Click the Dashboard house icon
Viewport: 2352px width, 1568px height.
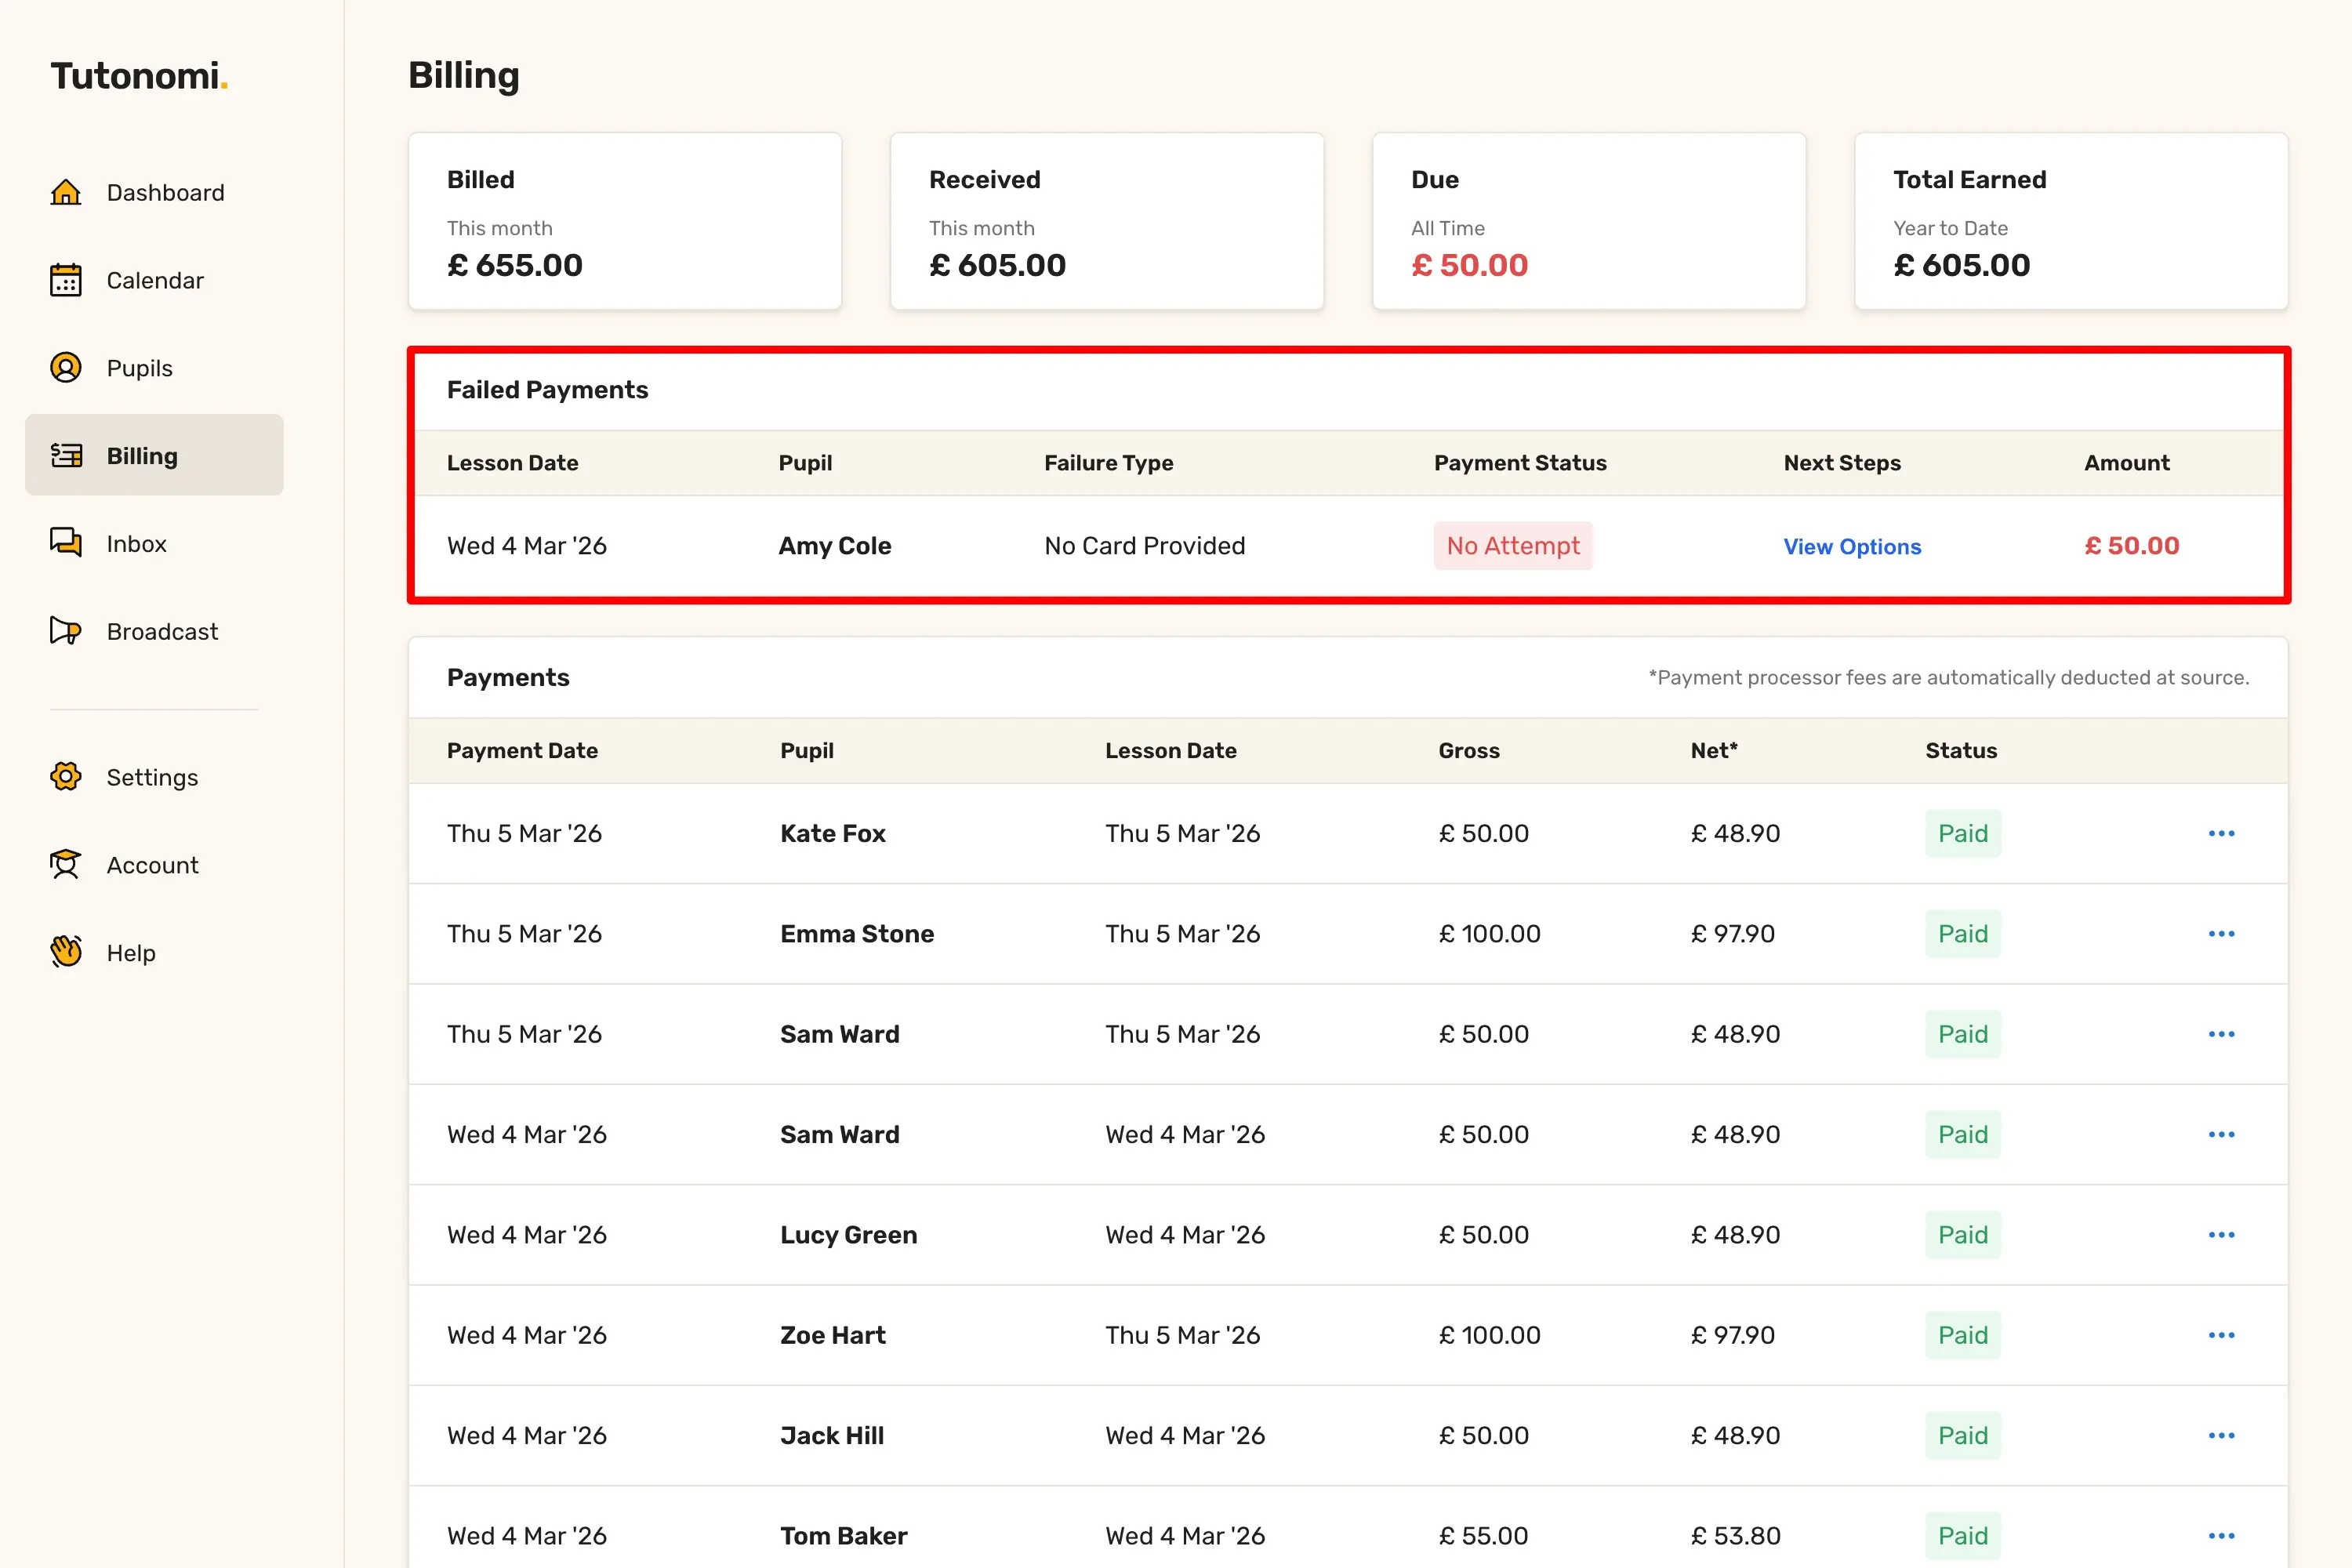coord(66,192)
